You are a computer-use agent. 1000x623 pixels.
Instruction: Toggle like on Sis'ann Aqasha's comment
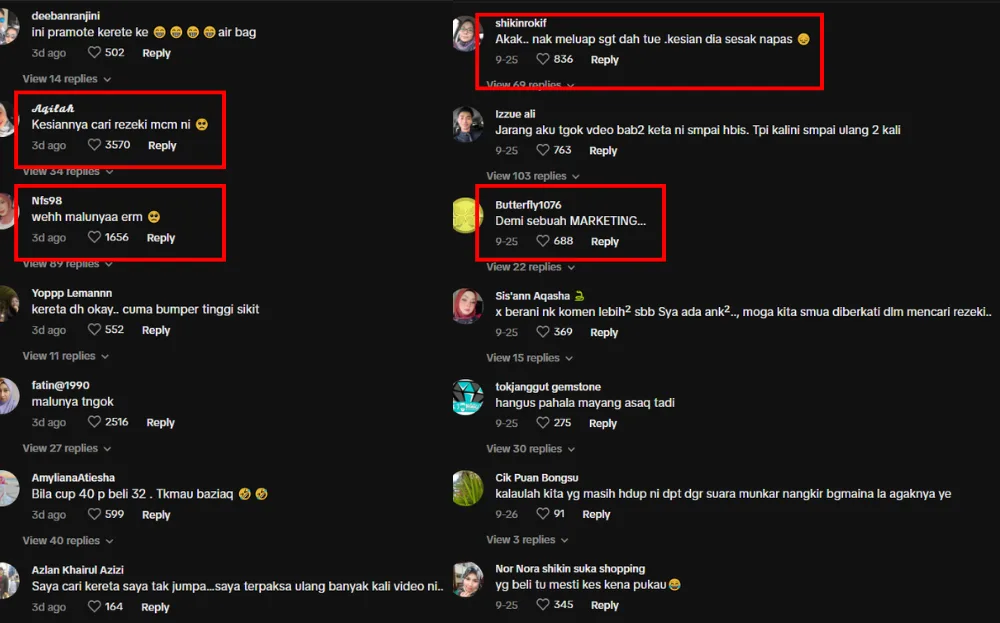click(x=543, y=332)
